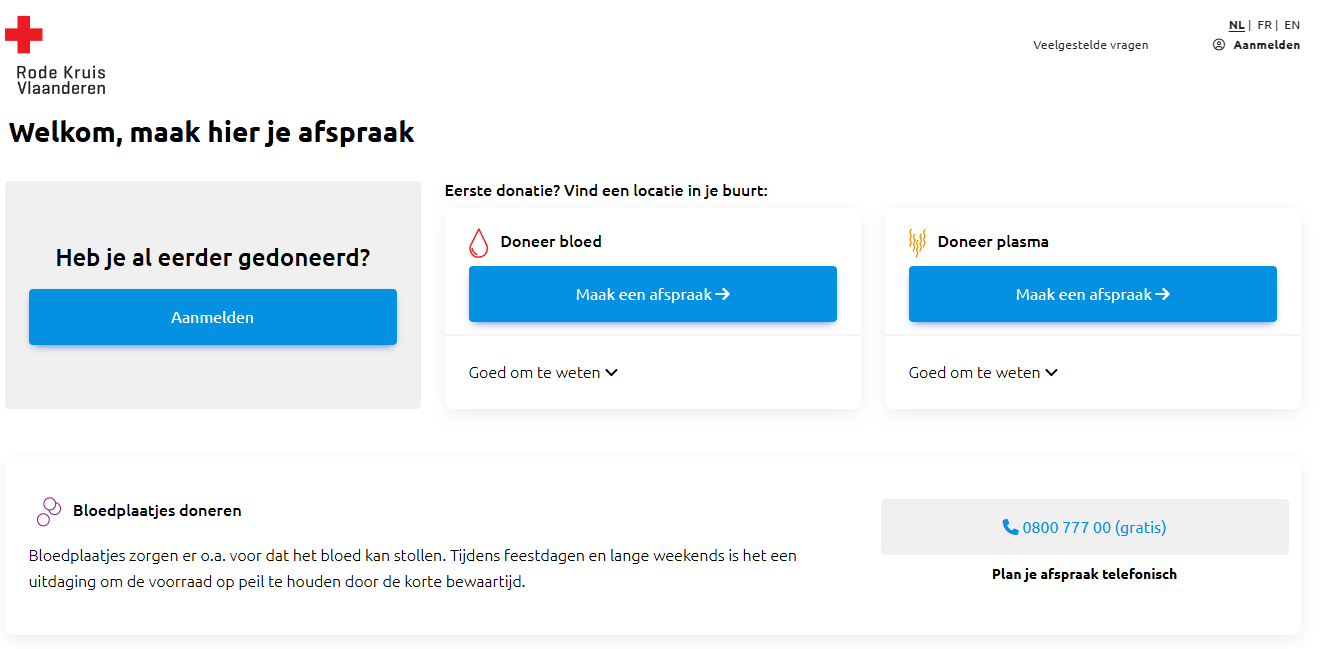Open Veelgestelde vragen
Image resolution: width=1322 pixels, height=649 pixels.
coord(1091,45)
